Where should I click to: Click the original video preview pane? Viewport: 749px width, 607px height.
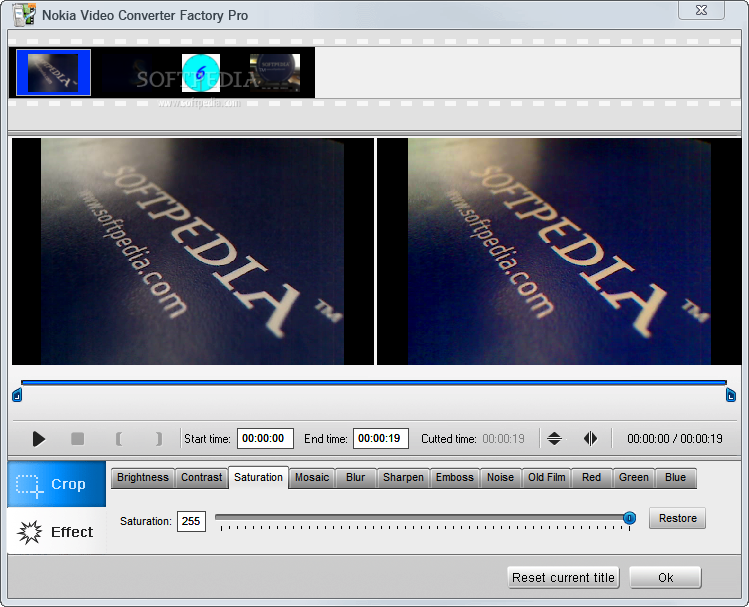pyautogui.click(x=193, y=251)
